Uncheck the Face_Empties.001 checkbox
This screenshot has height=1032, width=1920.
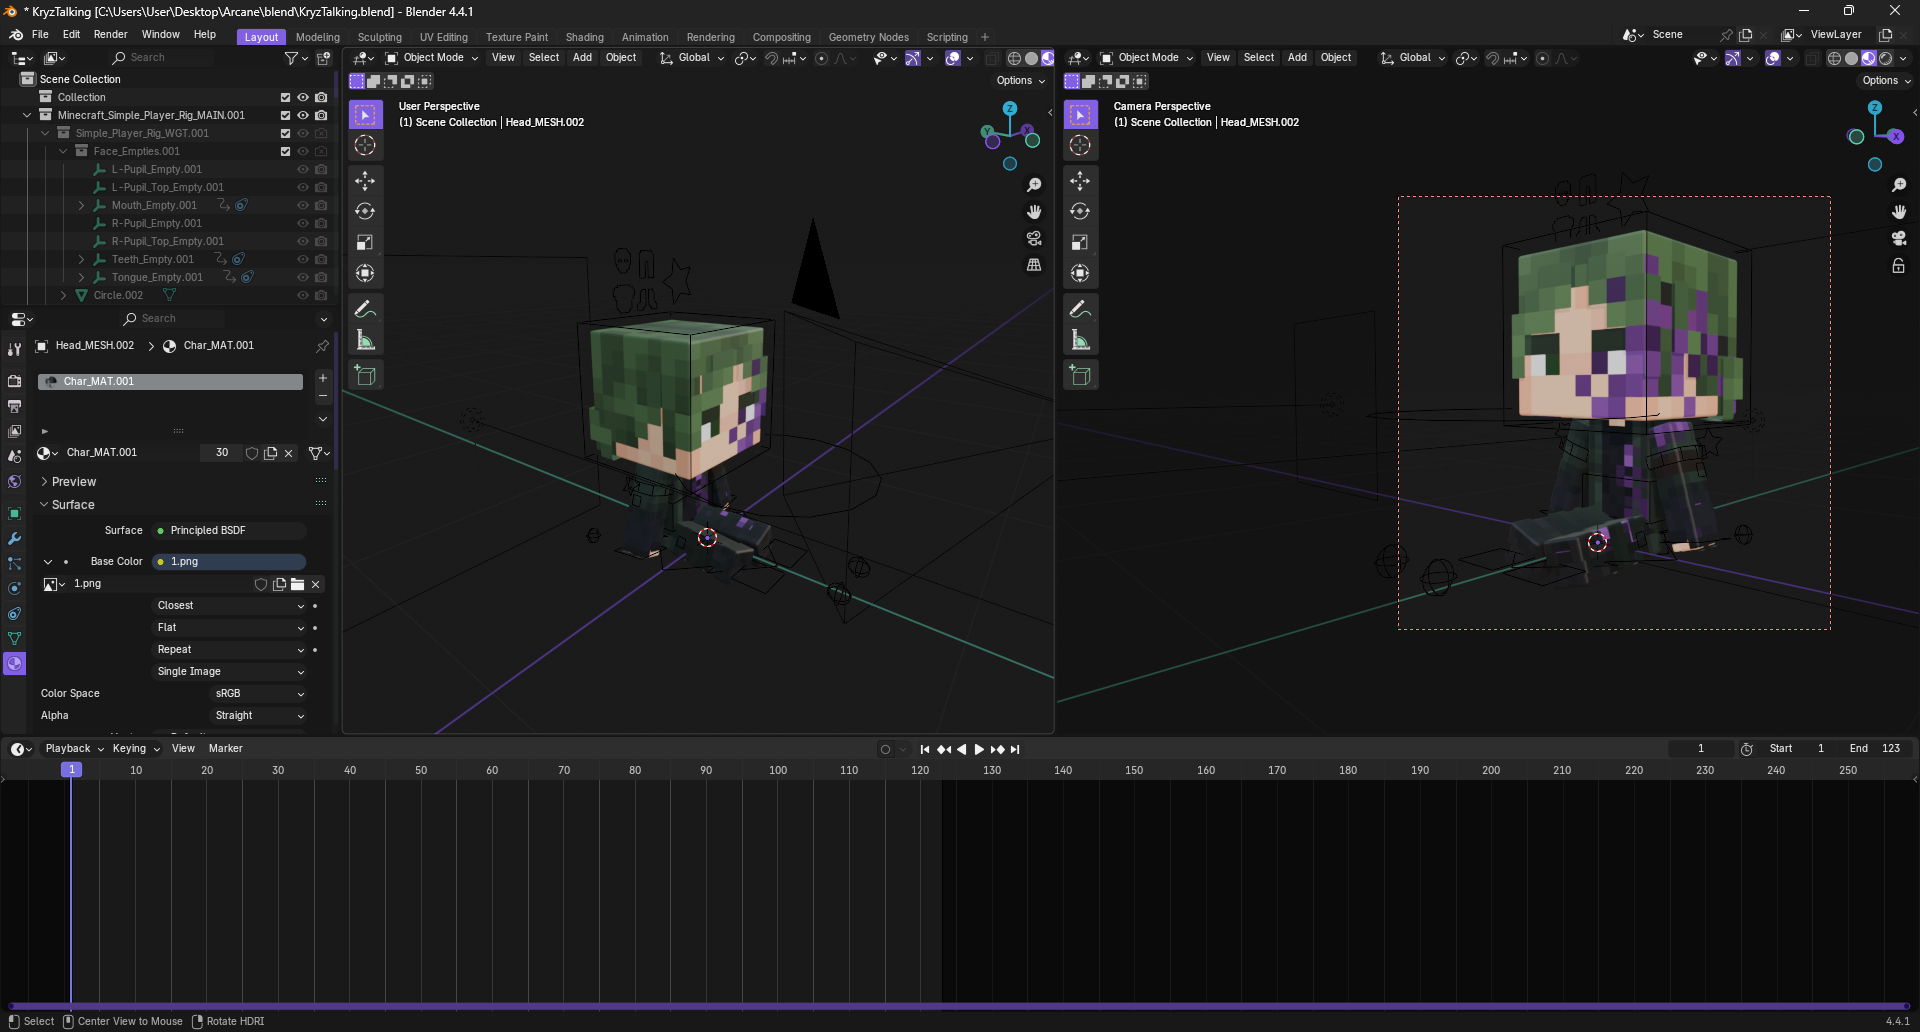pos(285,152)
